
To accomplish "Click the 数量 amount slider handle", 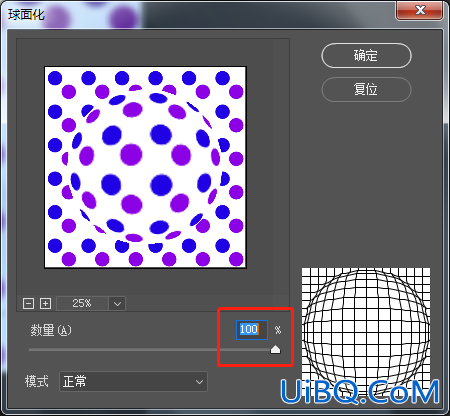I will 275,349.
